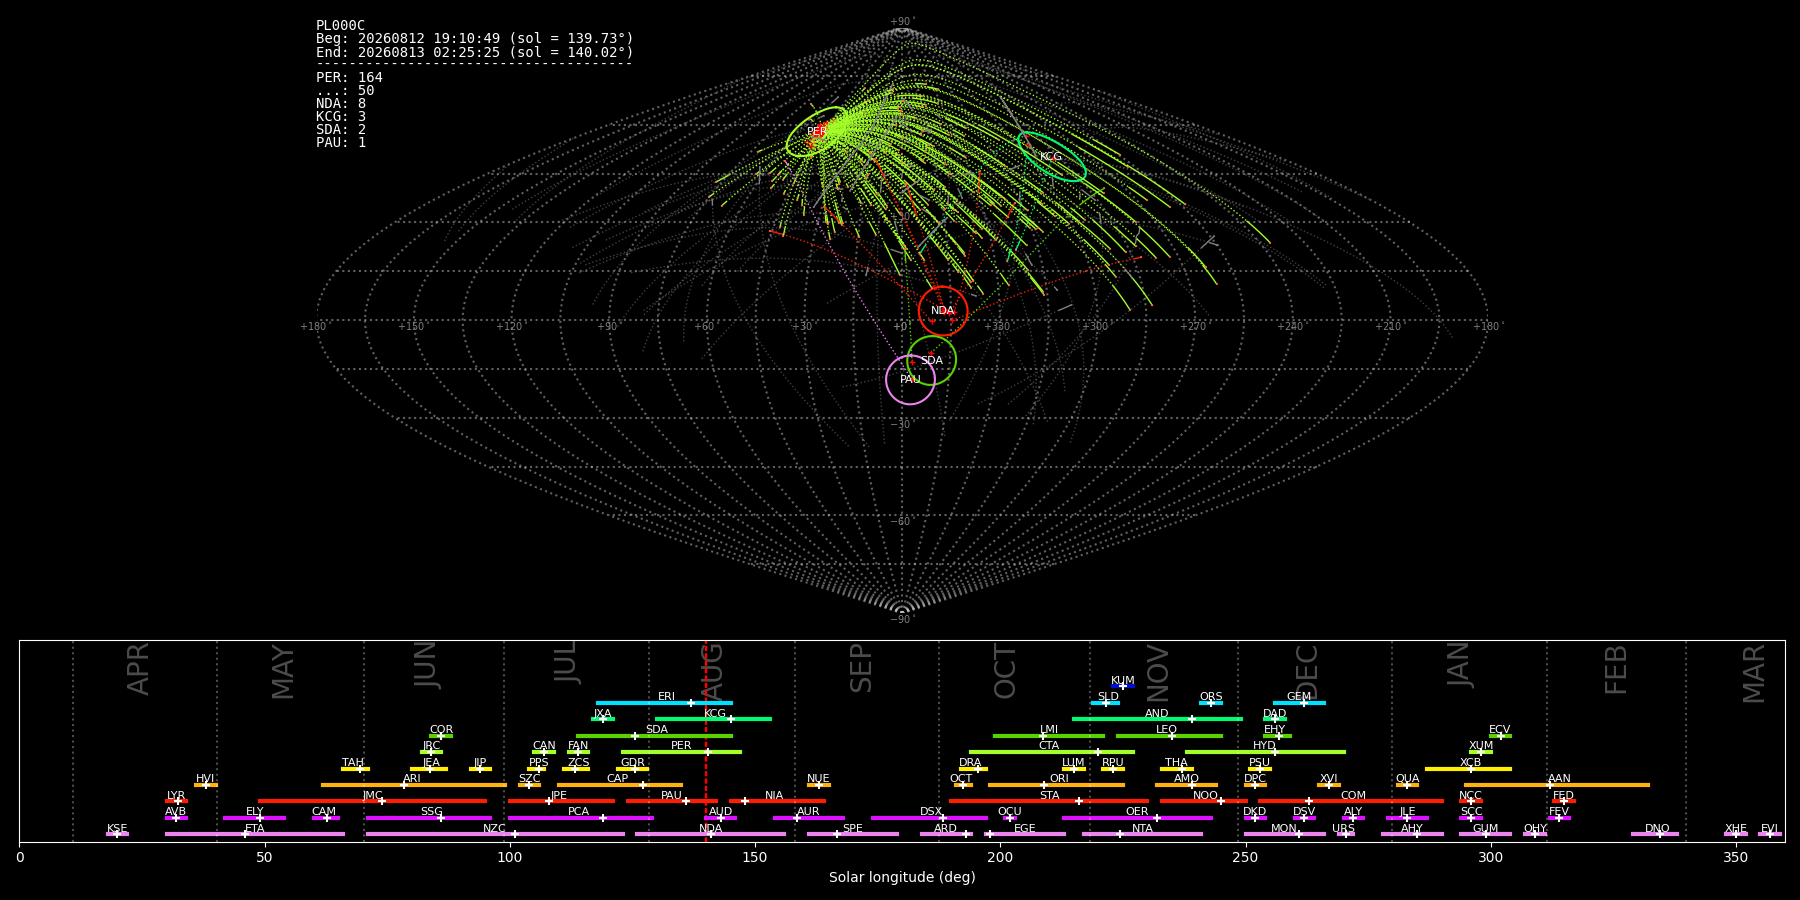Click the orange AAN shower bar
Image resolution: width=1800 pixels, height=900 pixels.
click(x=1557, y=785)
